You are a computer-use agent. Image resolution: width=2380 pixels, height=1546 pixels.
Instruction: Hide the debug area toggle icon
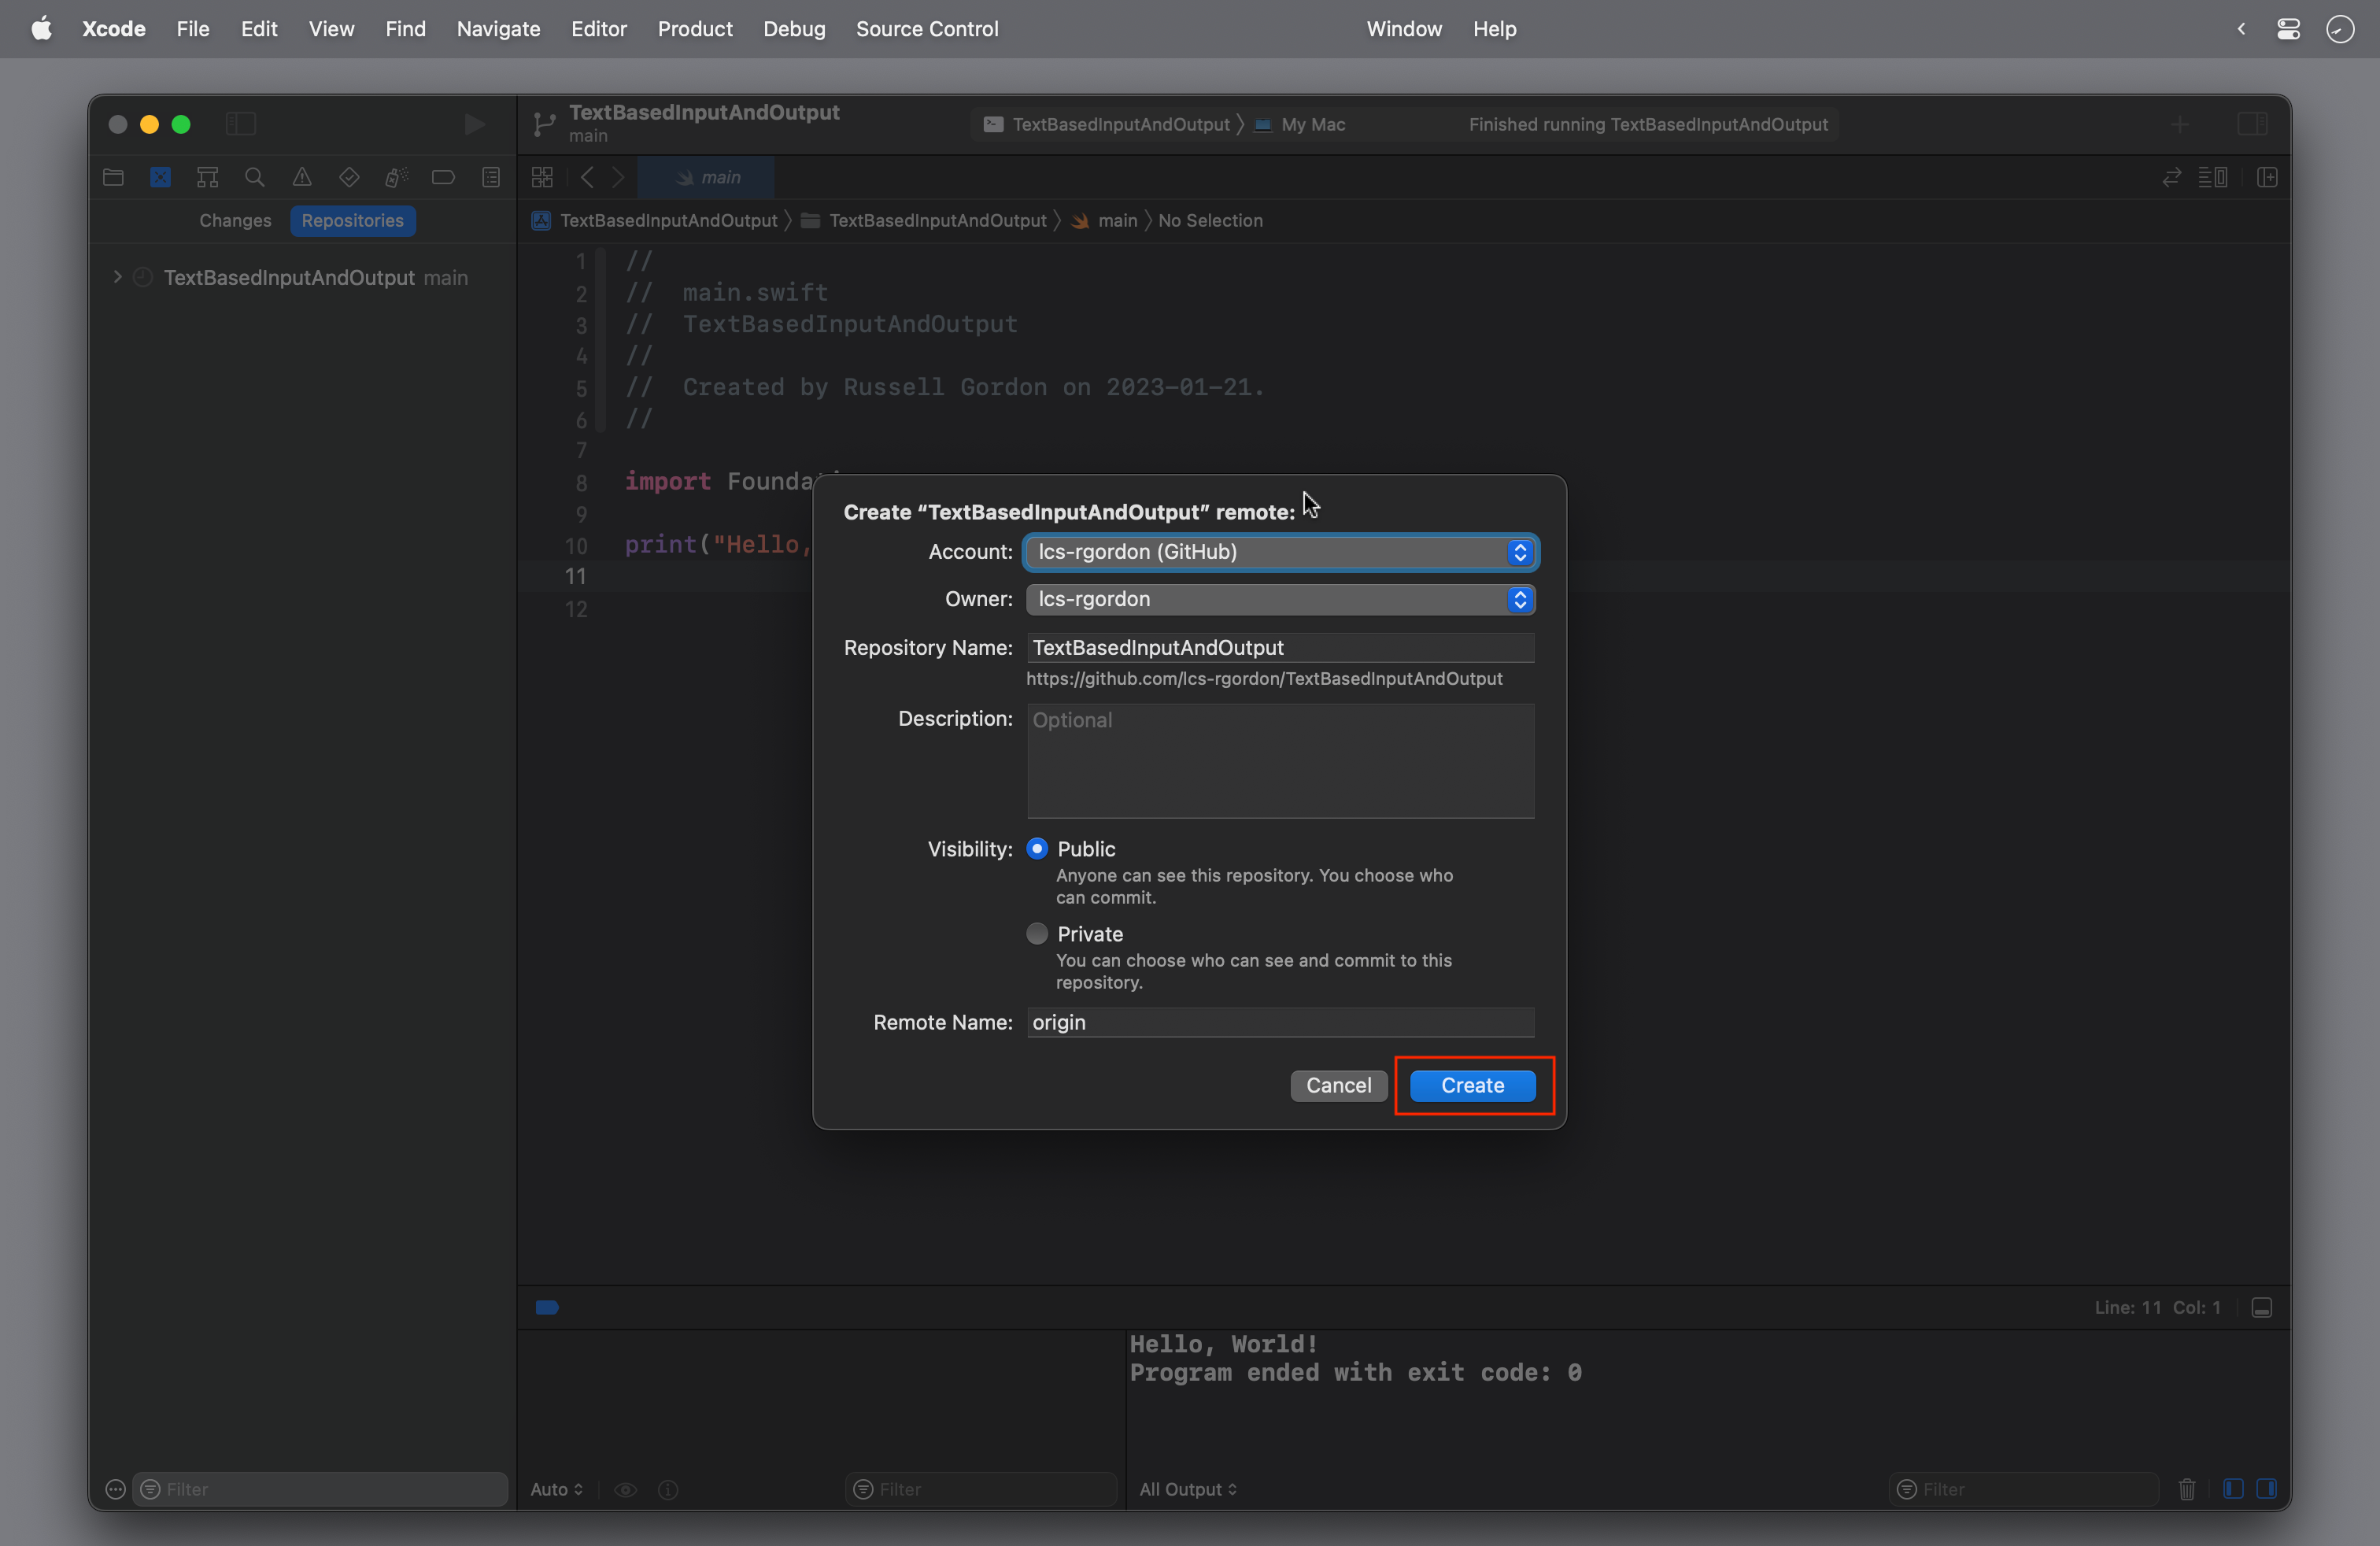pos(2262,1308)
